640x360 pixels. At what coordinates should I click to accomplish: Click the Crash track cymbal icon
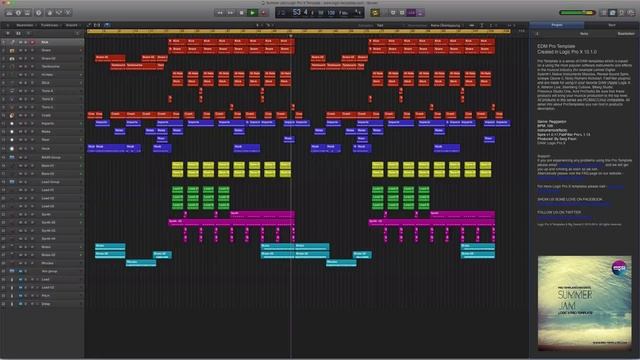pyautogui.click(x=12, y=116)
